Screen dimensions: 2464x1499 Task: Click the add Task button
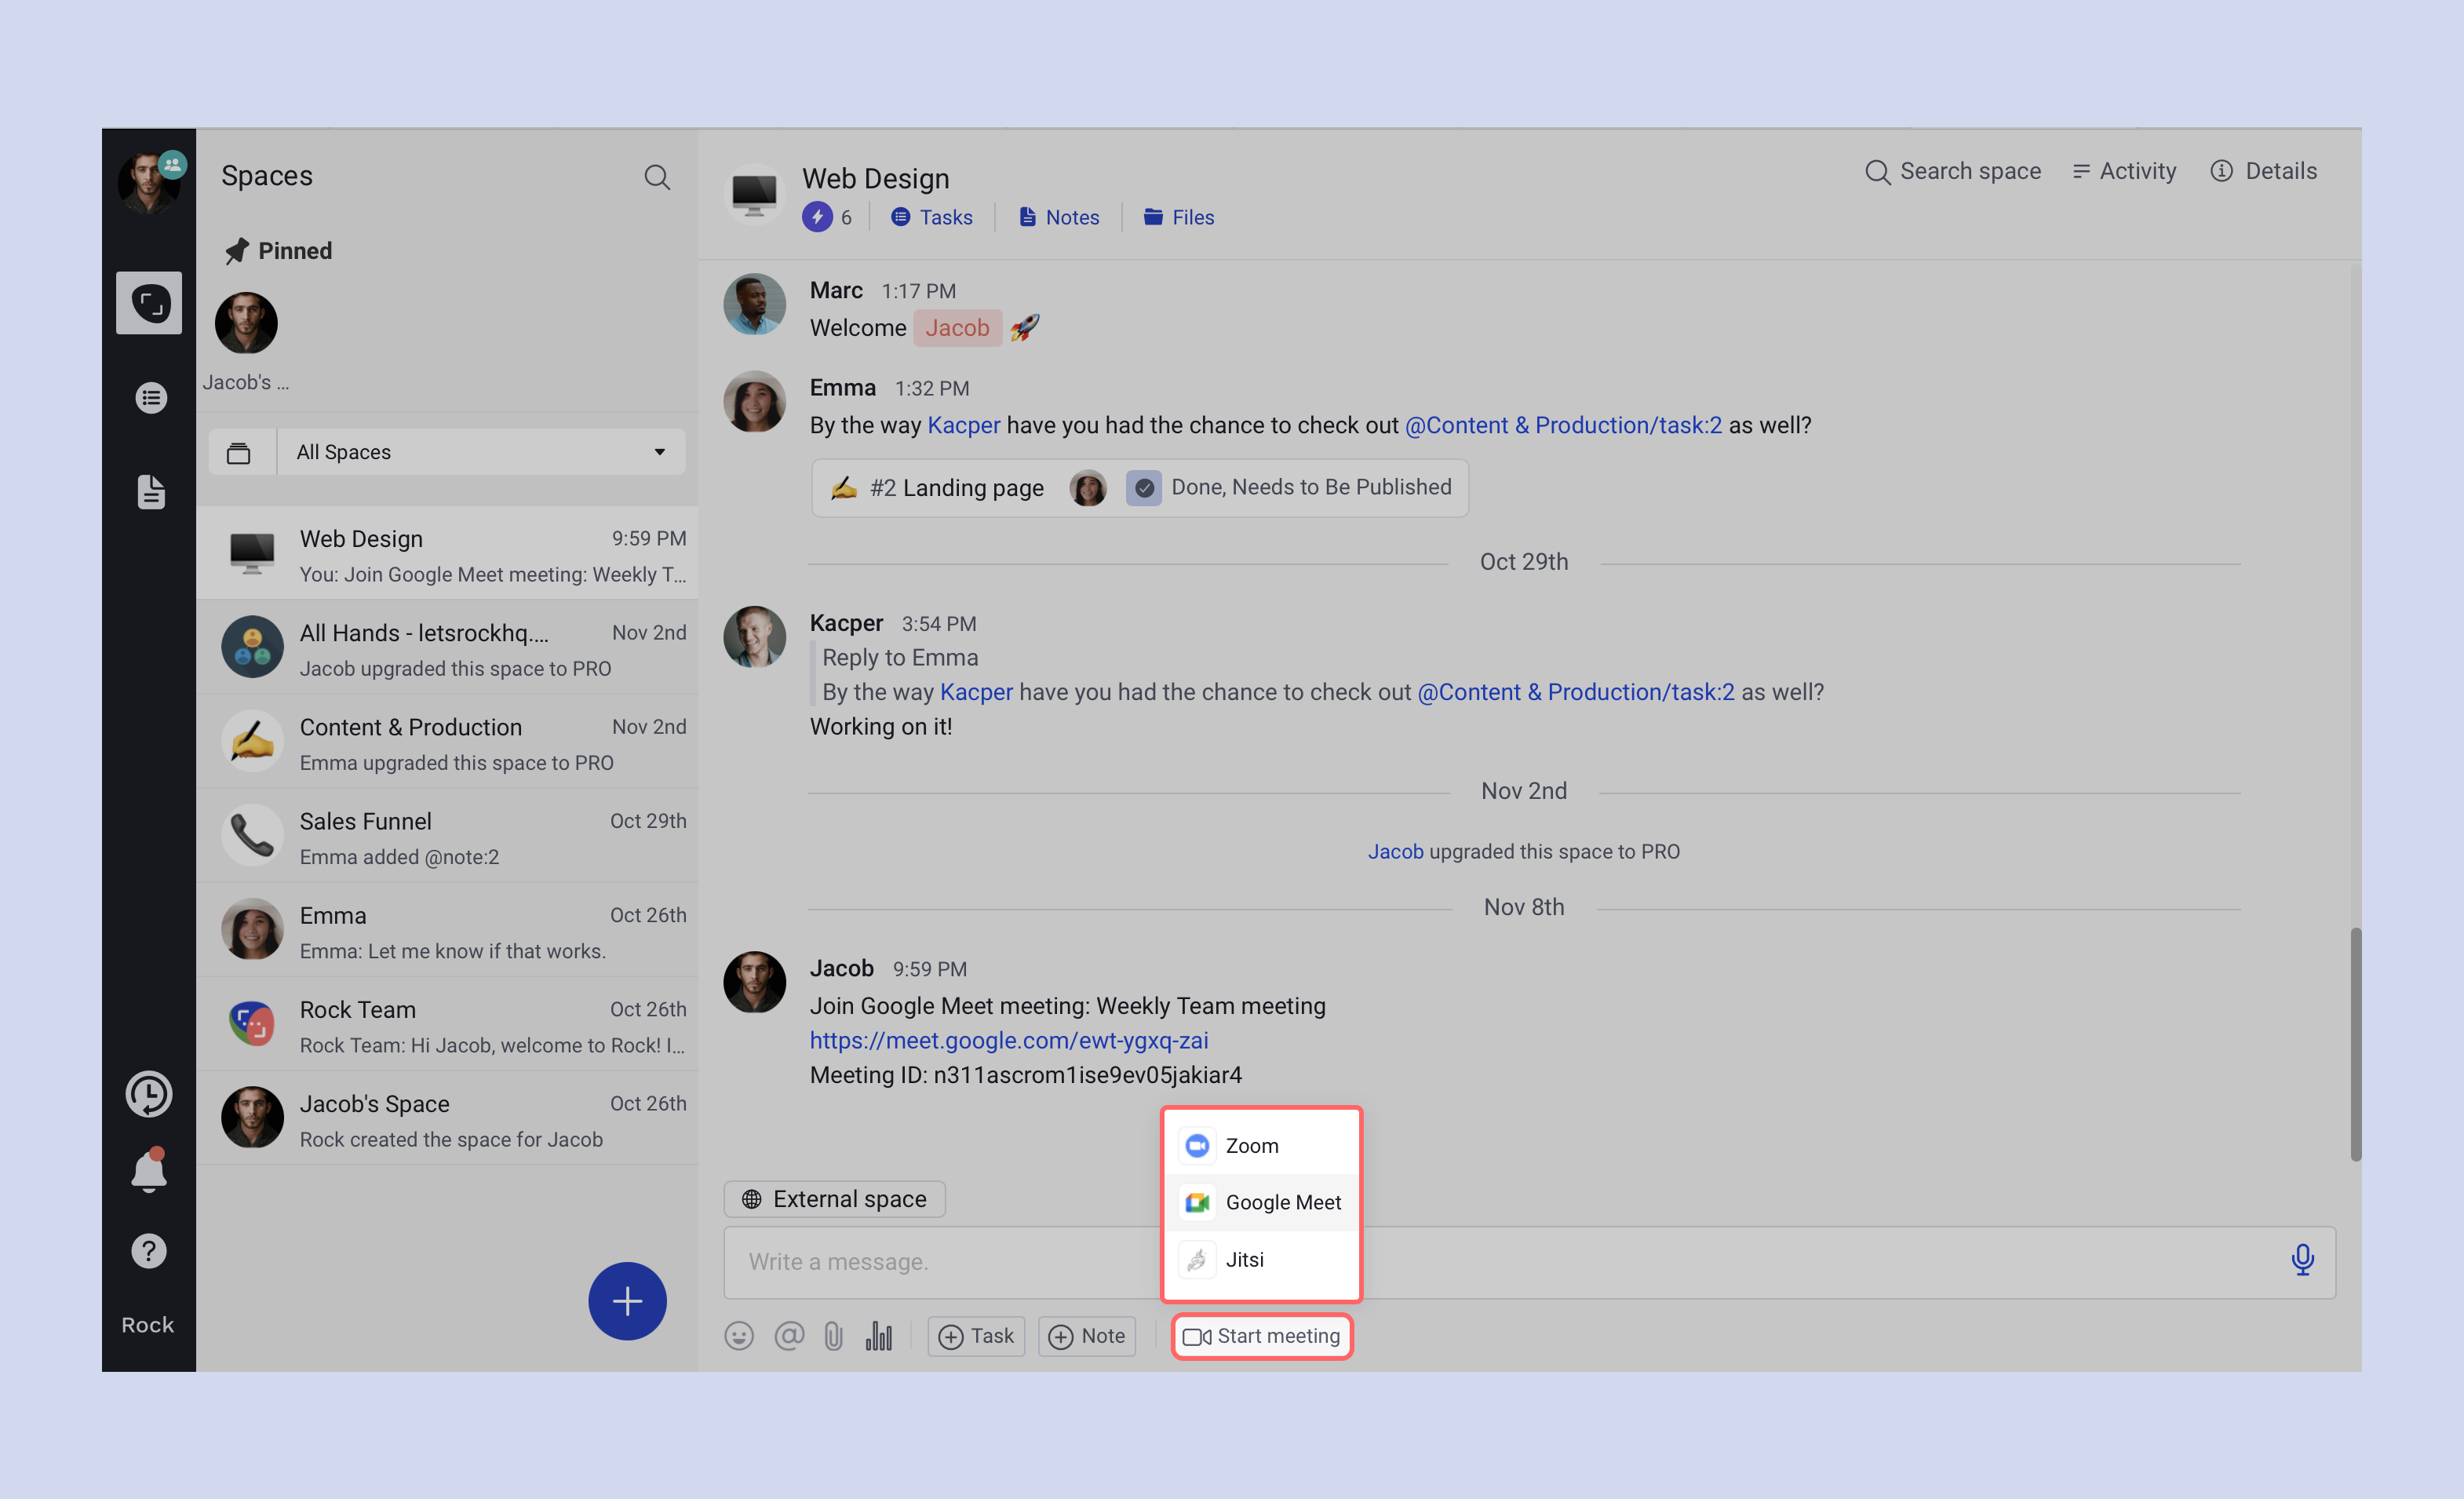[x=976, y=1336]
